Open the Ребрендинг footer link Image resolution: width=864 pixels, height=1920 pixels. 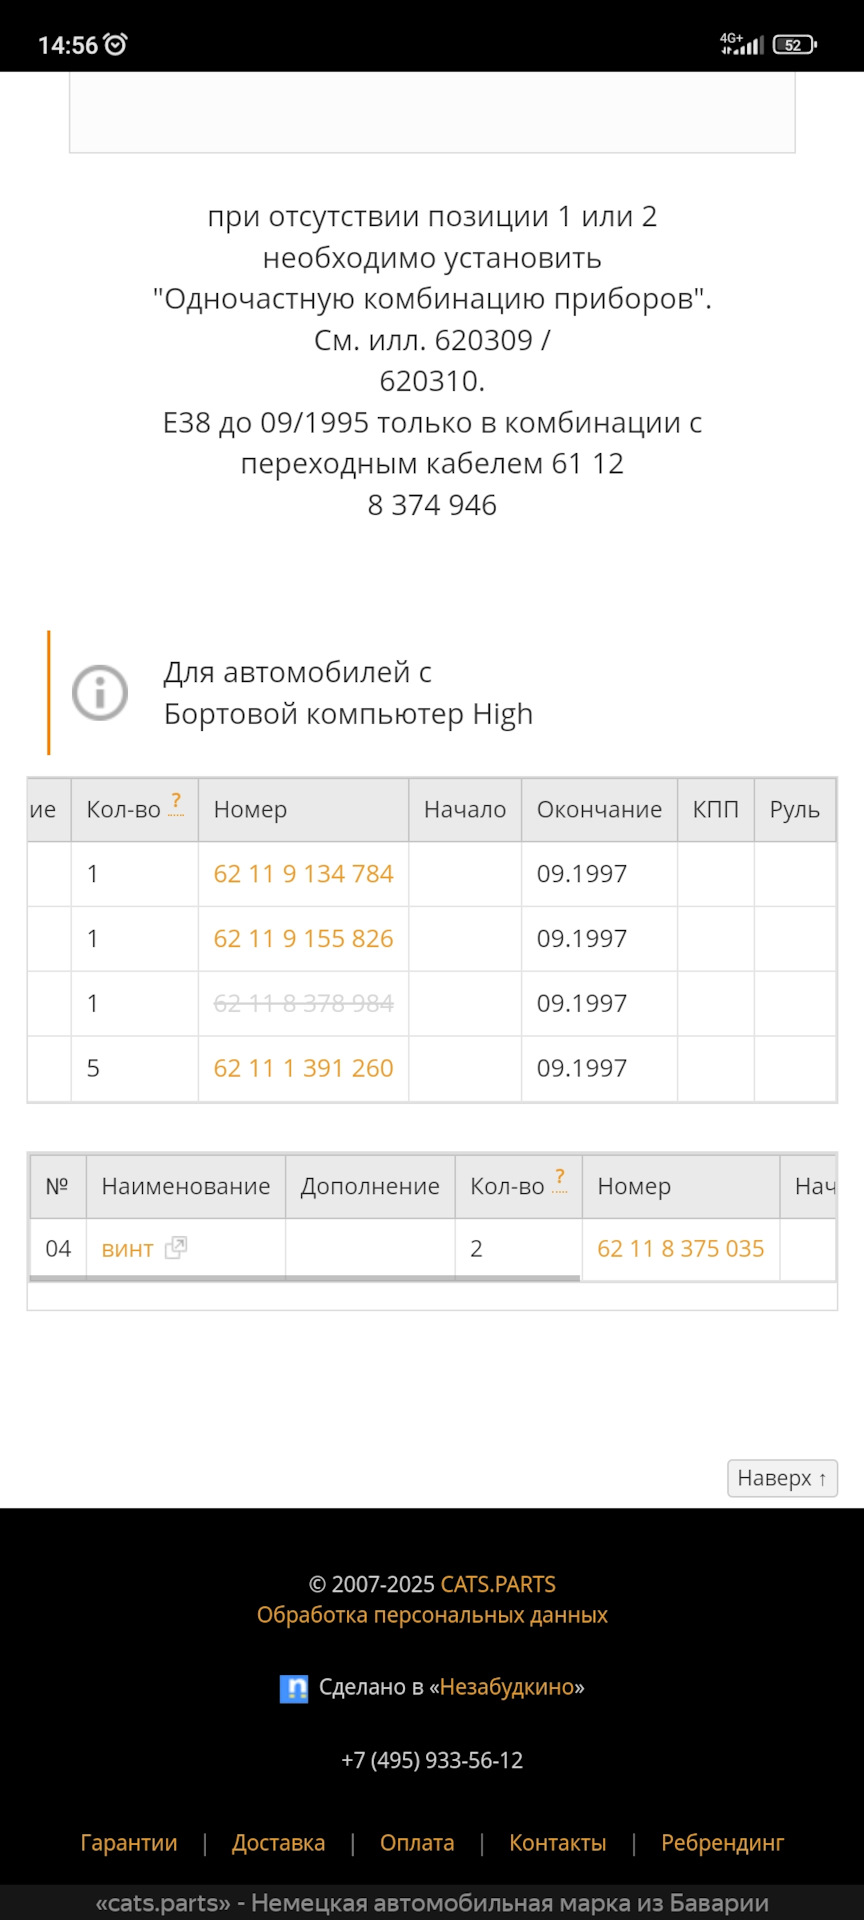[x=723, y=1842]
